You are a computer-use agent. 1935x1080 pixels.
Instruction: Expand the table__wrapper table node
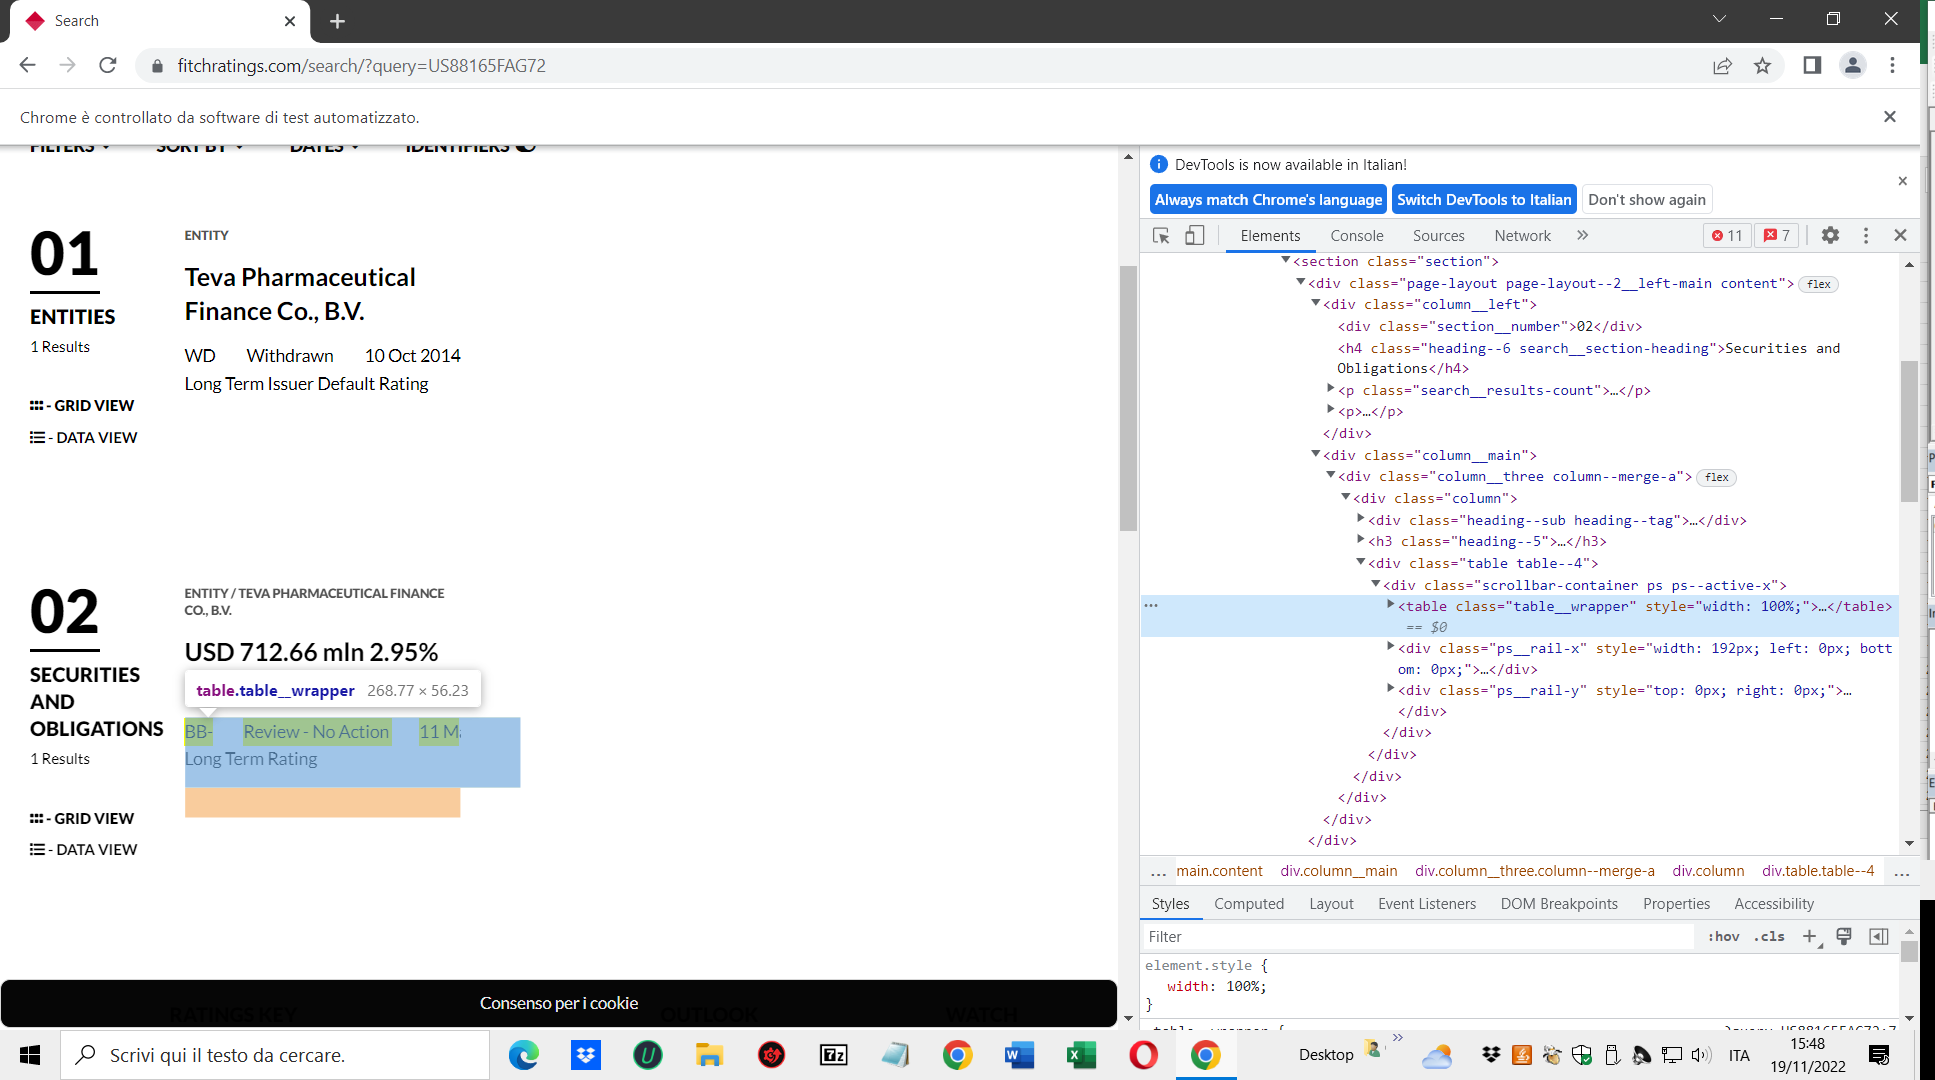point(1391,604)
